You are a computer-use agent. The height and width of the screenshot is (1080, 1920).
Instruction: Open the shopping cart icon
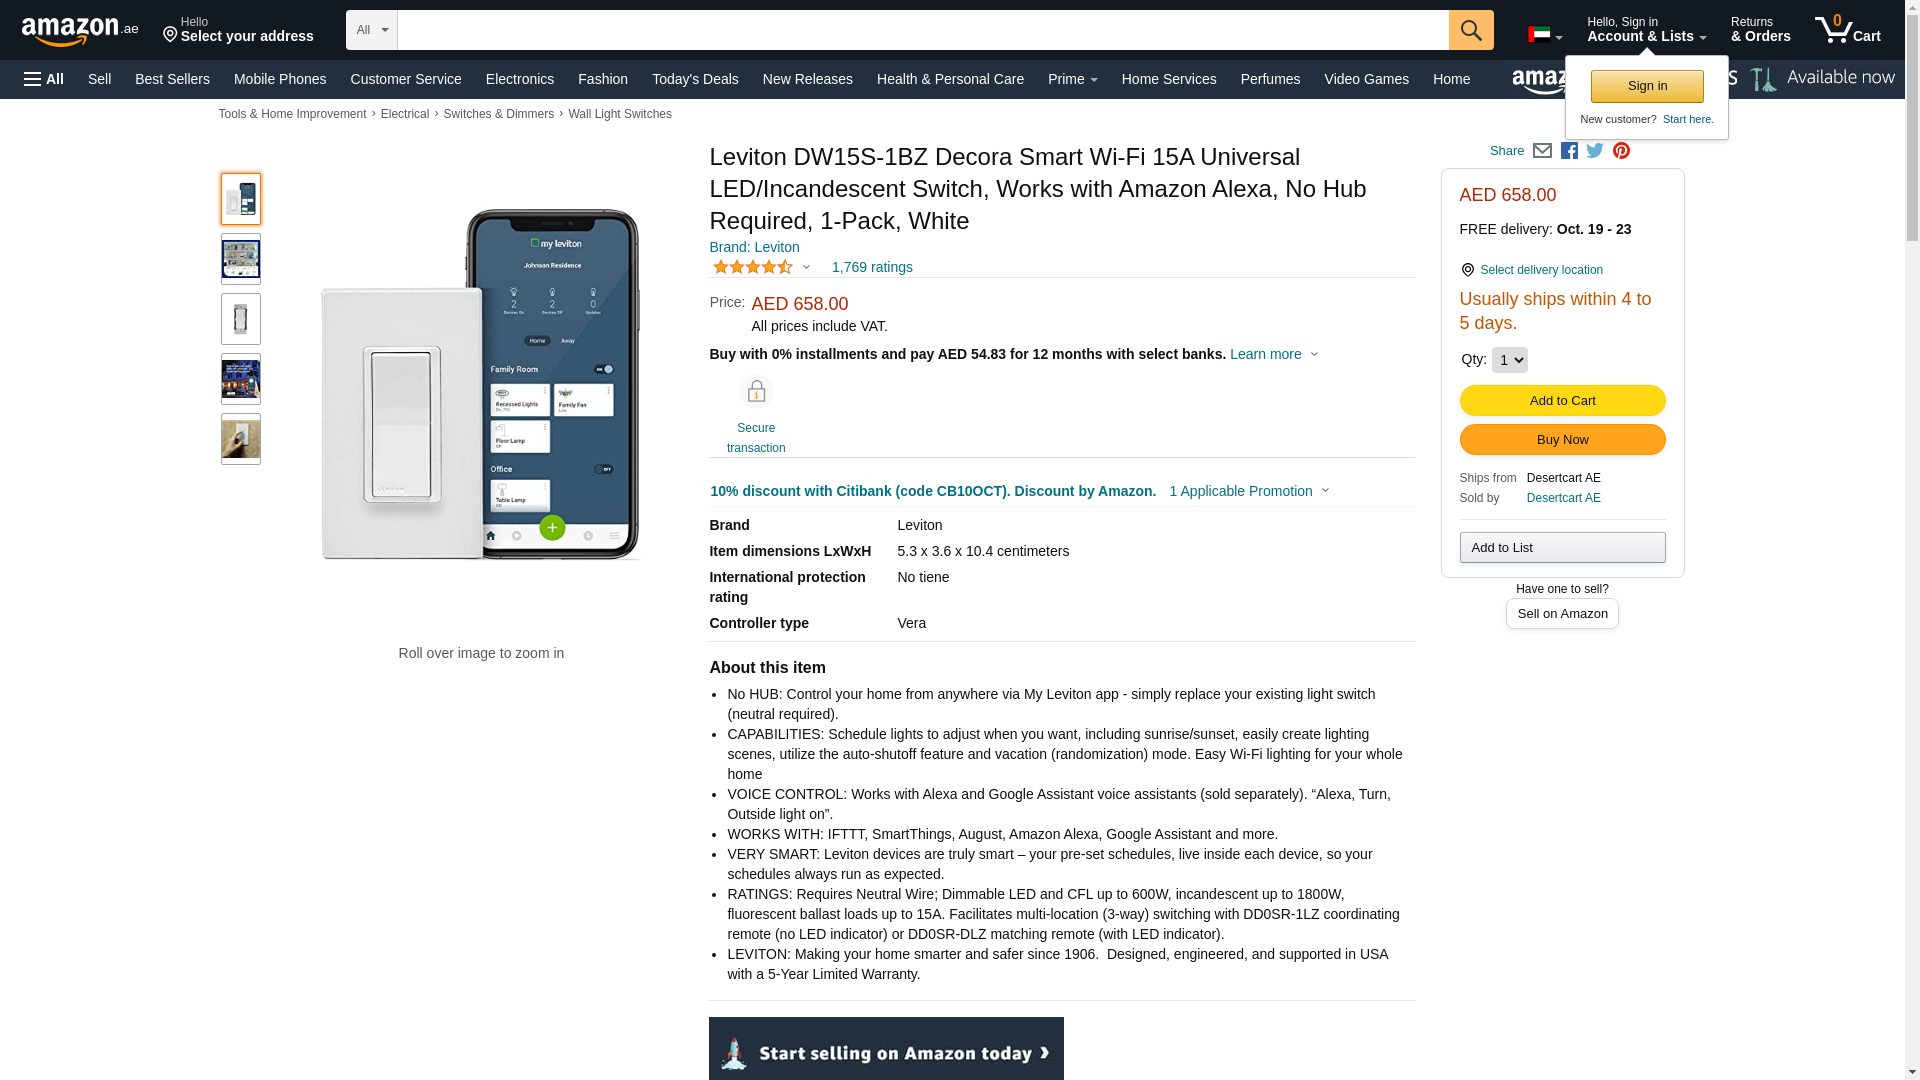pyautogui.click(x=1847, y=30)
